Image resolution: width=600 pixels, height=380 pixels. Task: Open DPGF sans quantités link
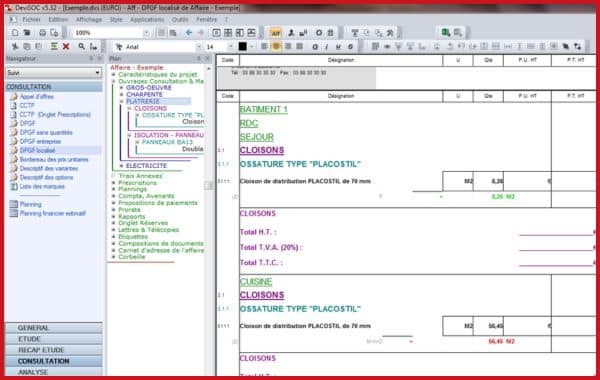[46, 132]
